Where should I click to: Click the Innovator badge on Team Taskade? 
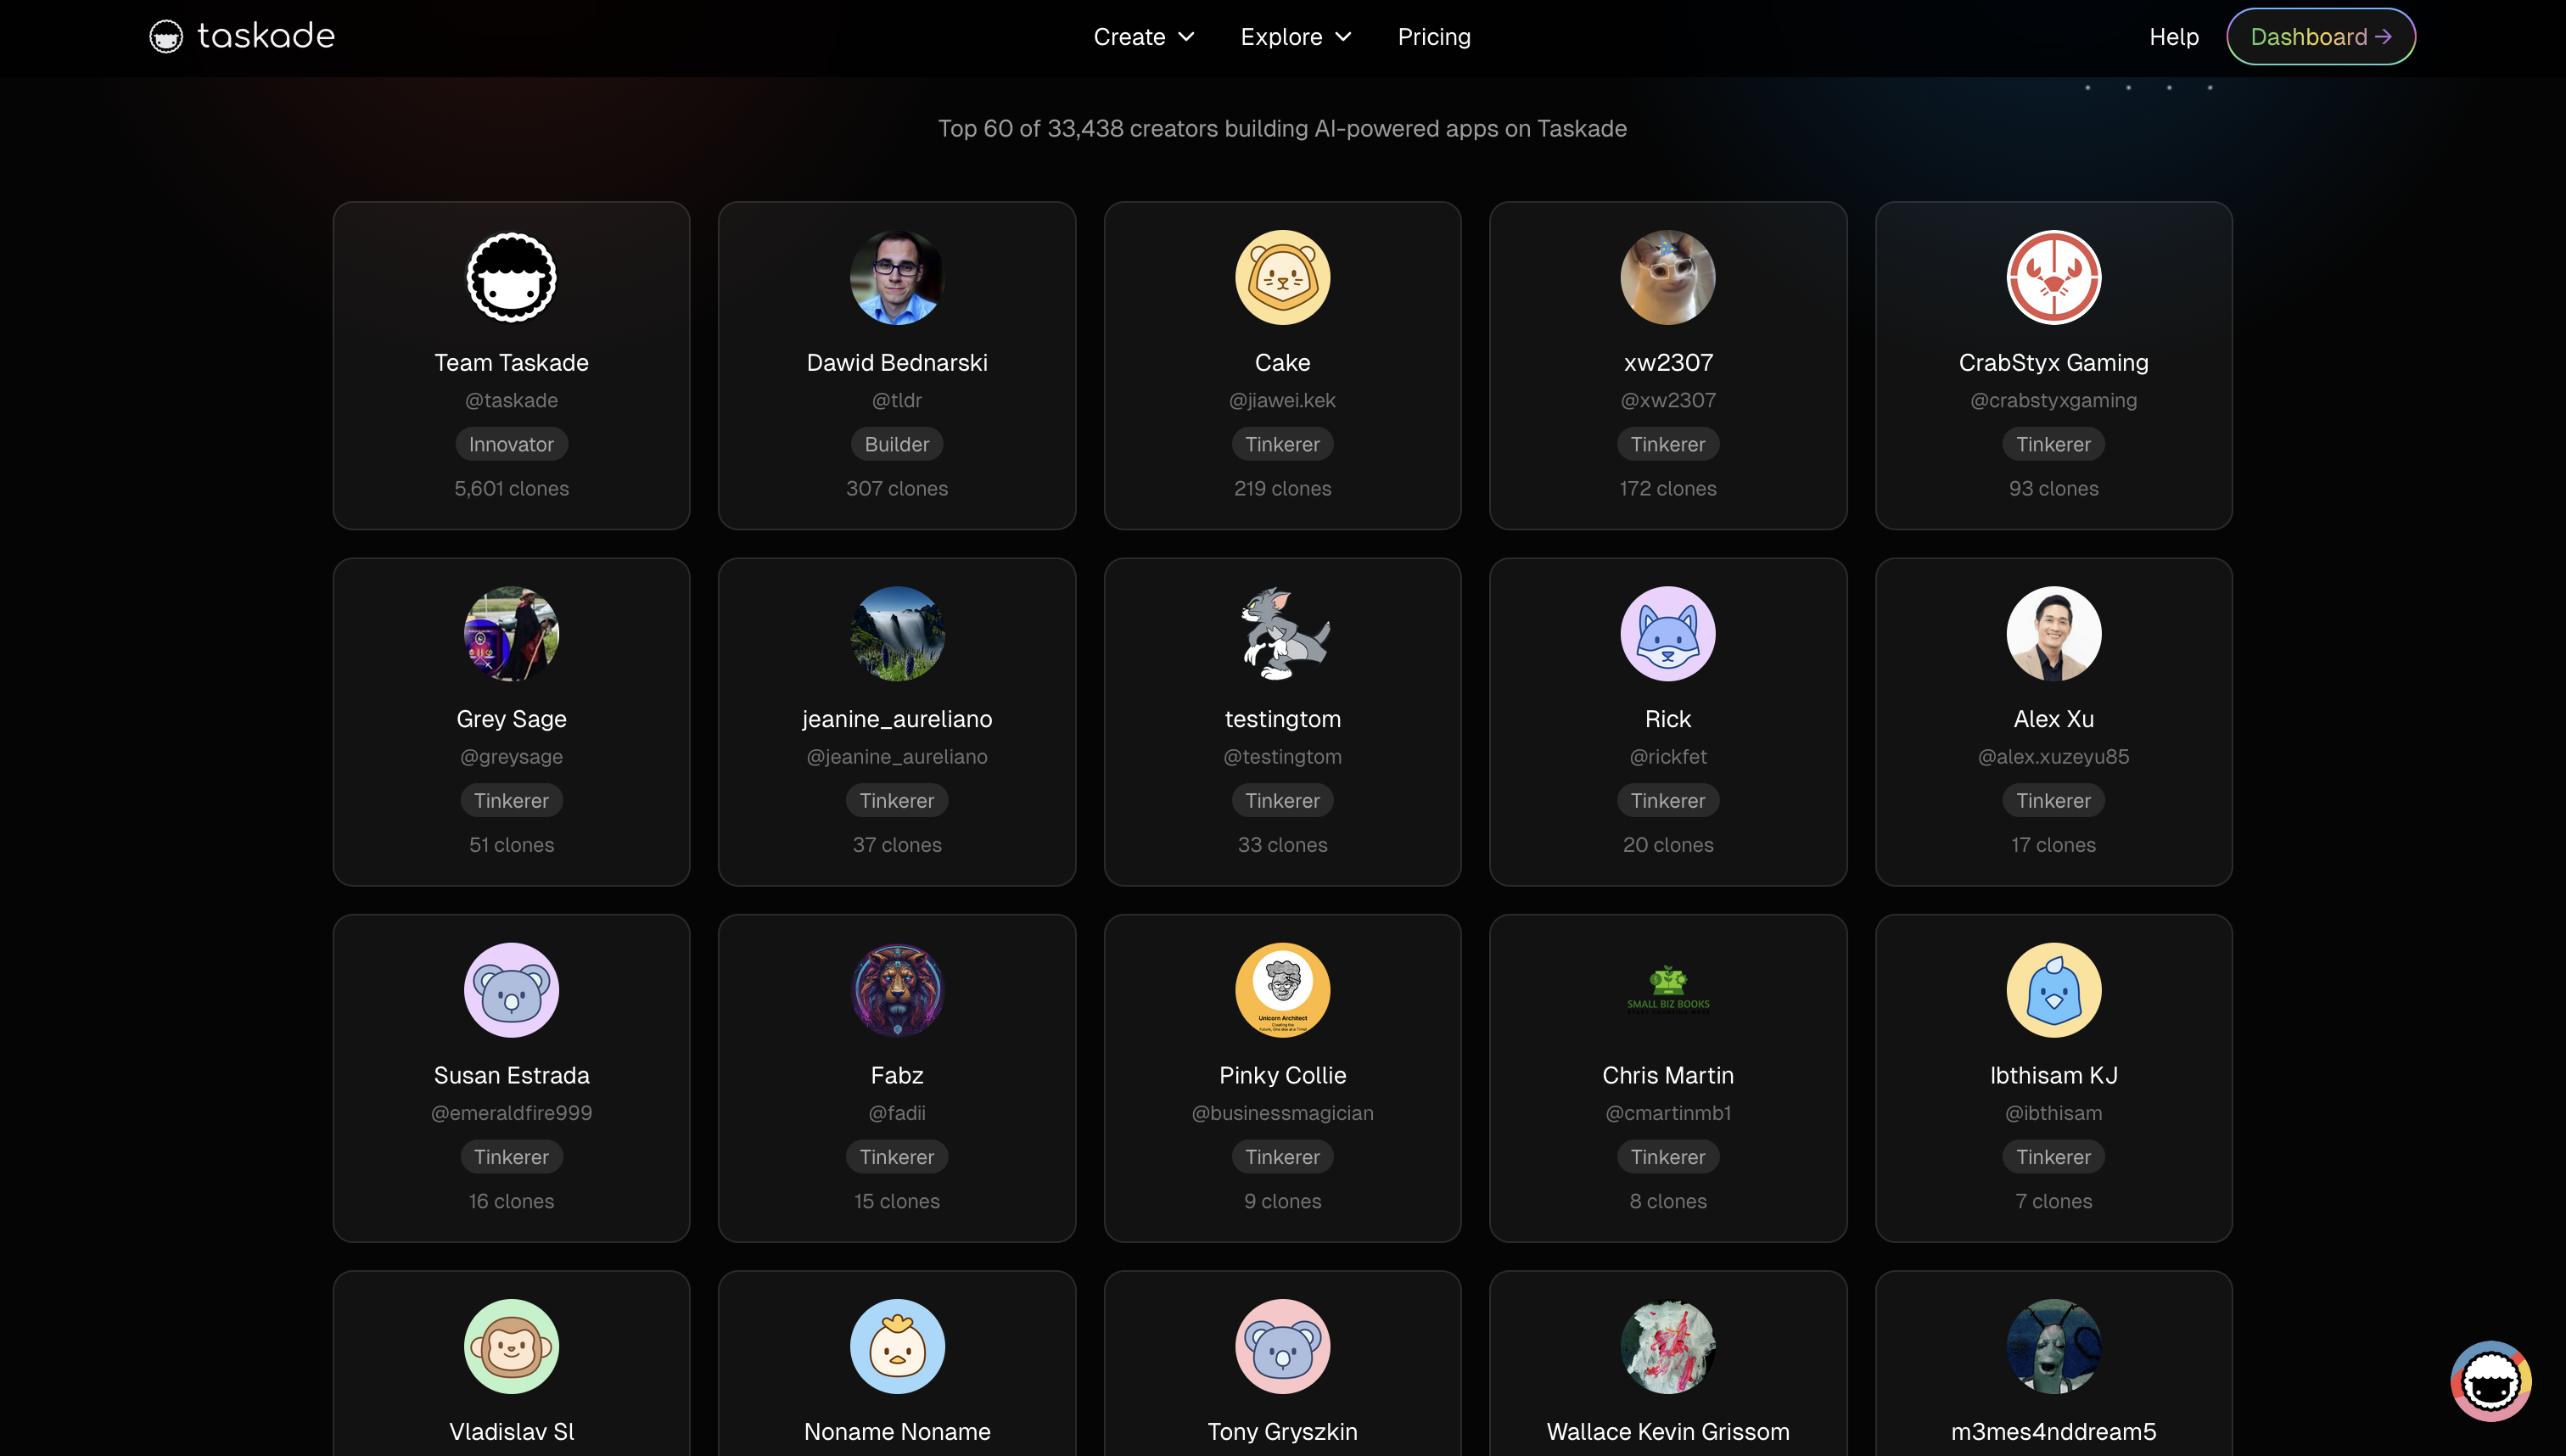[x=511, y=444]
